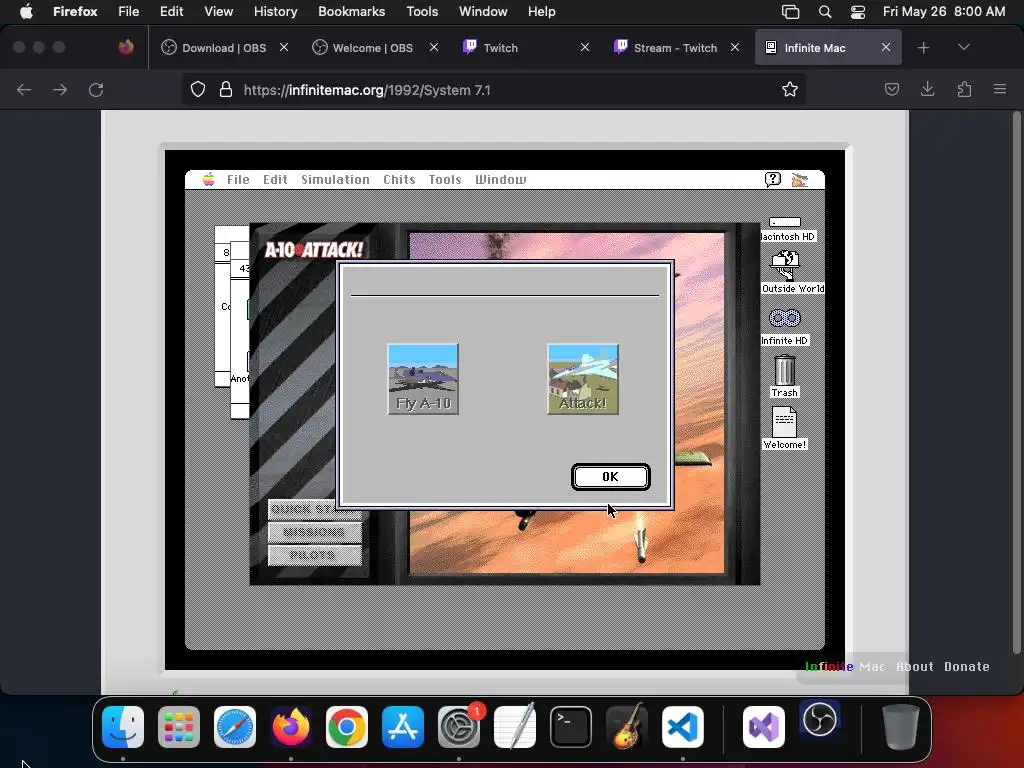Select the Welcome! document icon
This screenshot has width=1024, height=768.
pyautogui.click(x=784, y=428)
